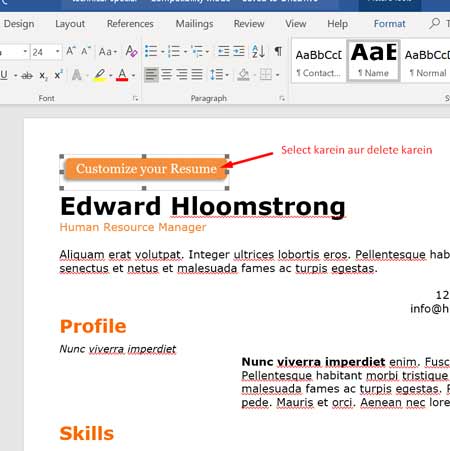Increase the paragraph indent
The height and width of the screenshot is (451, 450).
(x=239, y=51)
